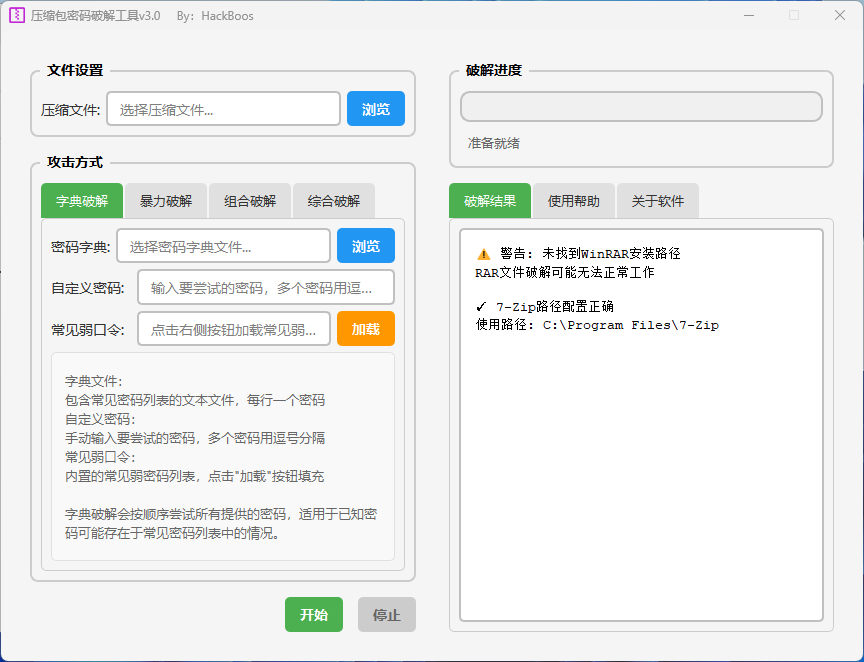Click the 选择密码字典文件 input box
864x662 pixels.
[222, 245]
